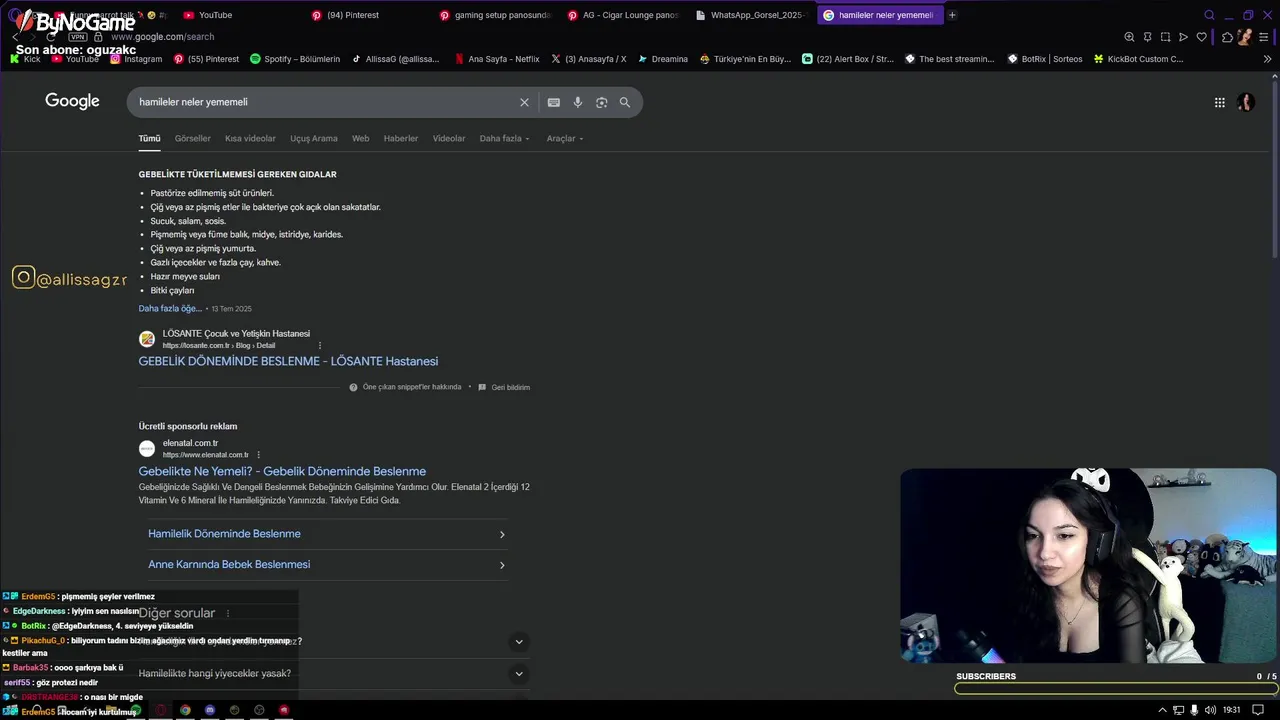Open three-dot menu for elenatal ad
The width and height of the screenshot is (1280, 720).
[258, 454]
